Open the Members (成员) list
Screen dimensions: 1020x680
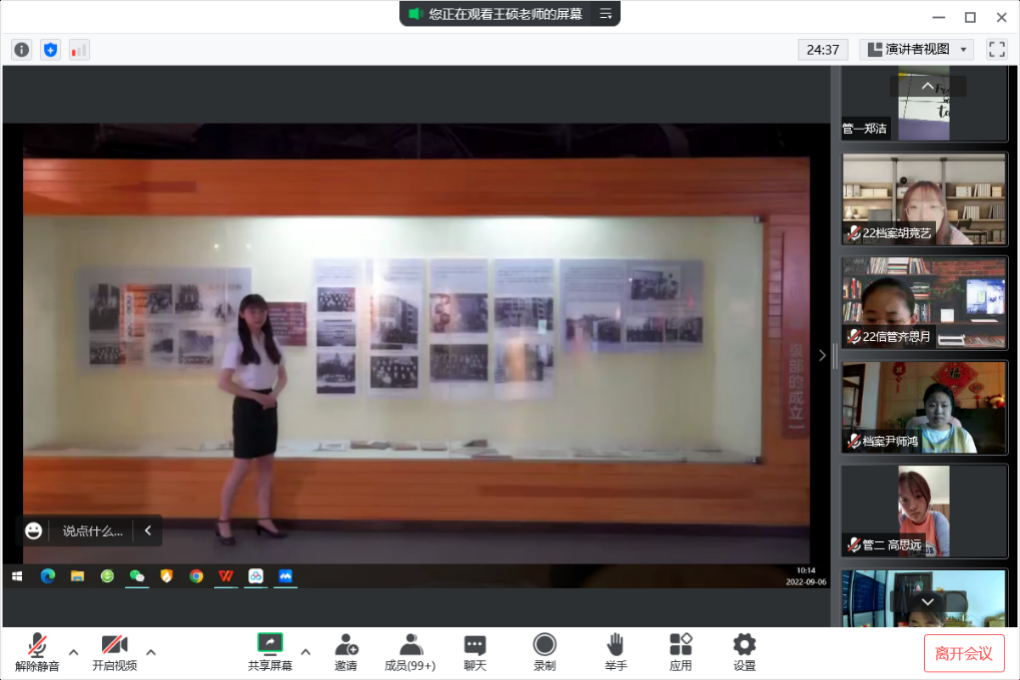[x=410, y=652]
